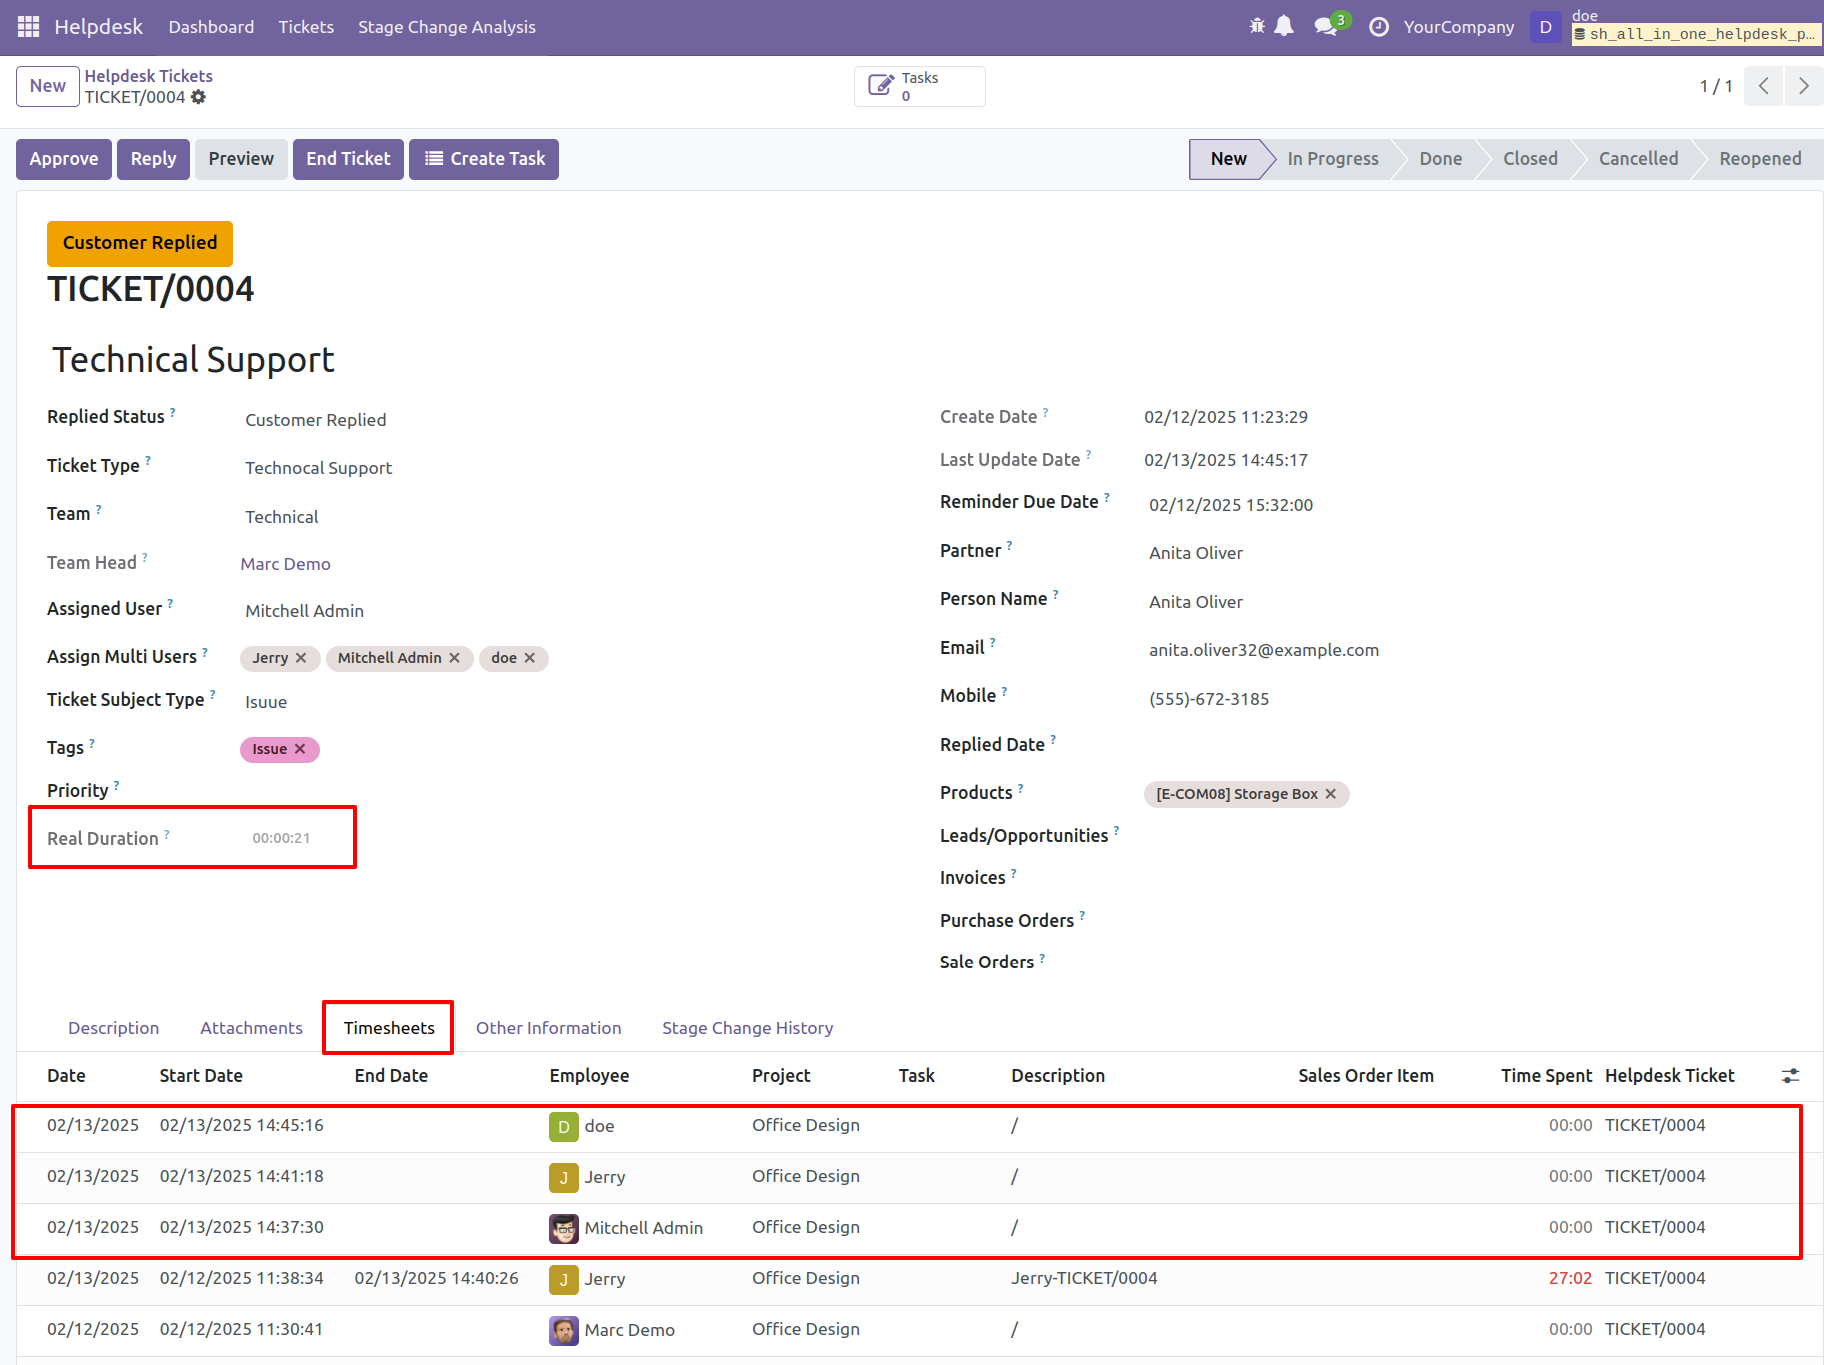Remove Mitchell Admin tag from multi users

point(454,658)
